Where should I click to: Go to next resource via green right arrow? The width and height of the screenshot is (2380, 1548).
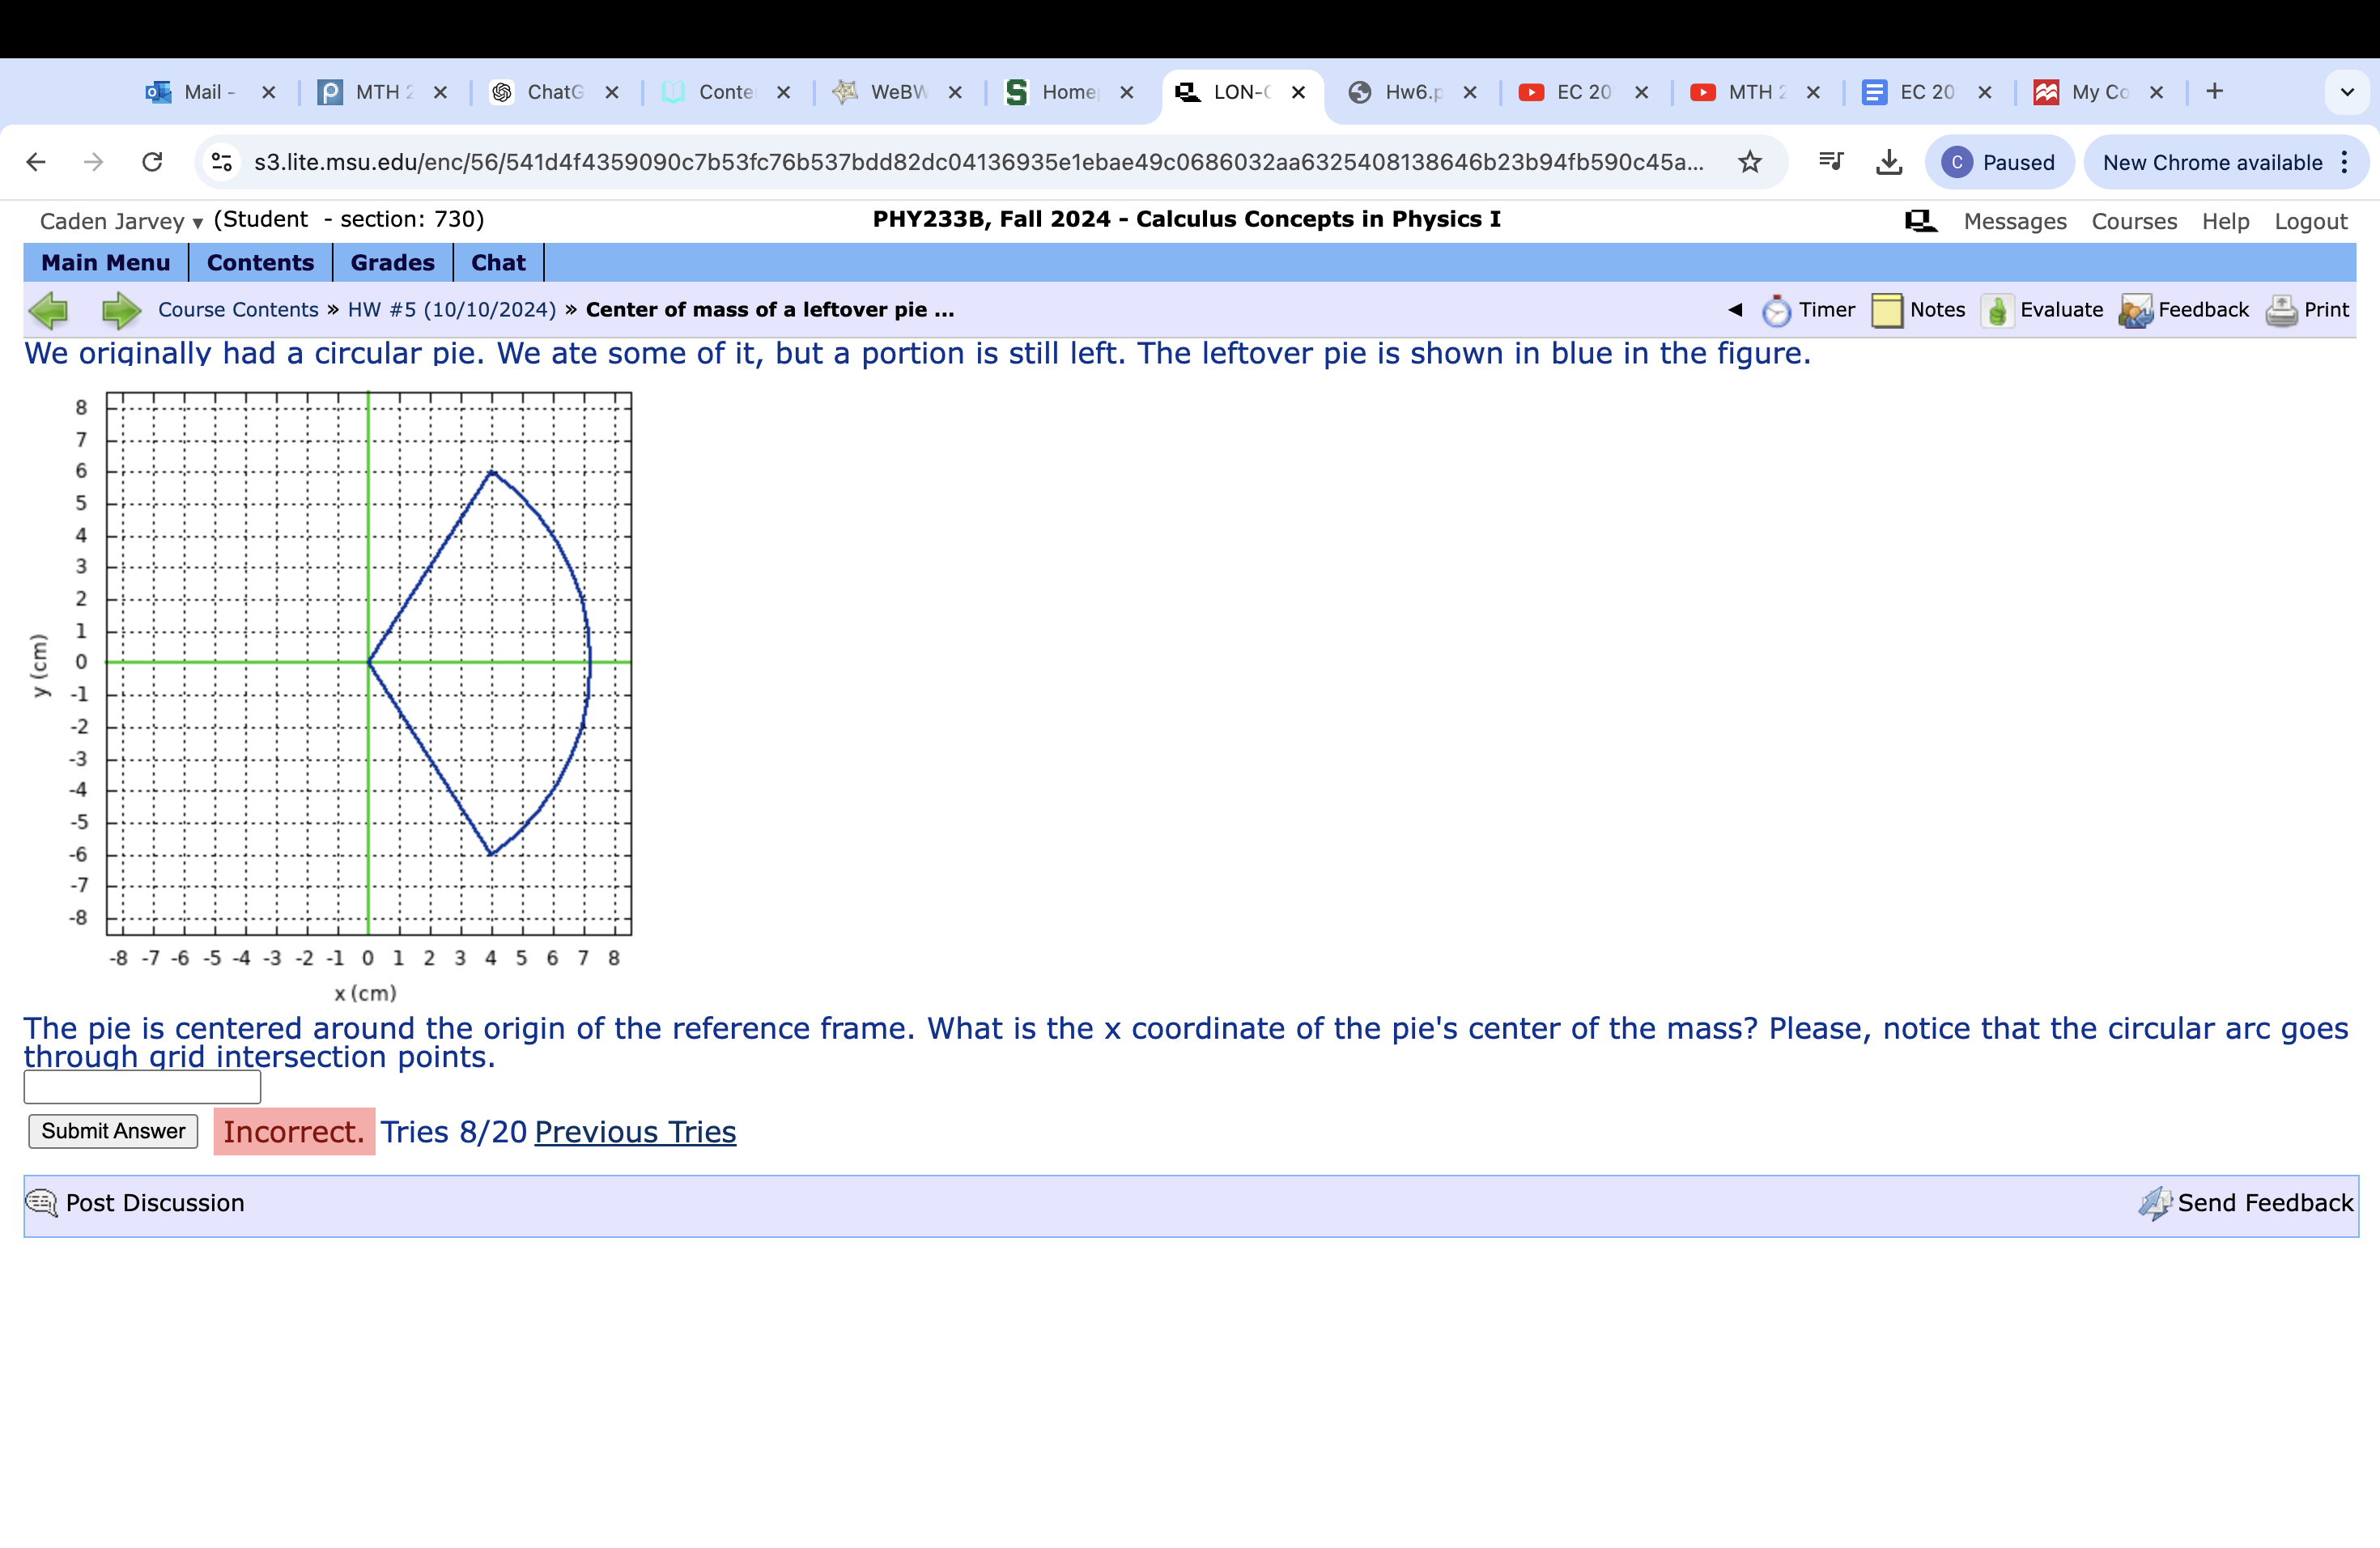click(121, 311)
